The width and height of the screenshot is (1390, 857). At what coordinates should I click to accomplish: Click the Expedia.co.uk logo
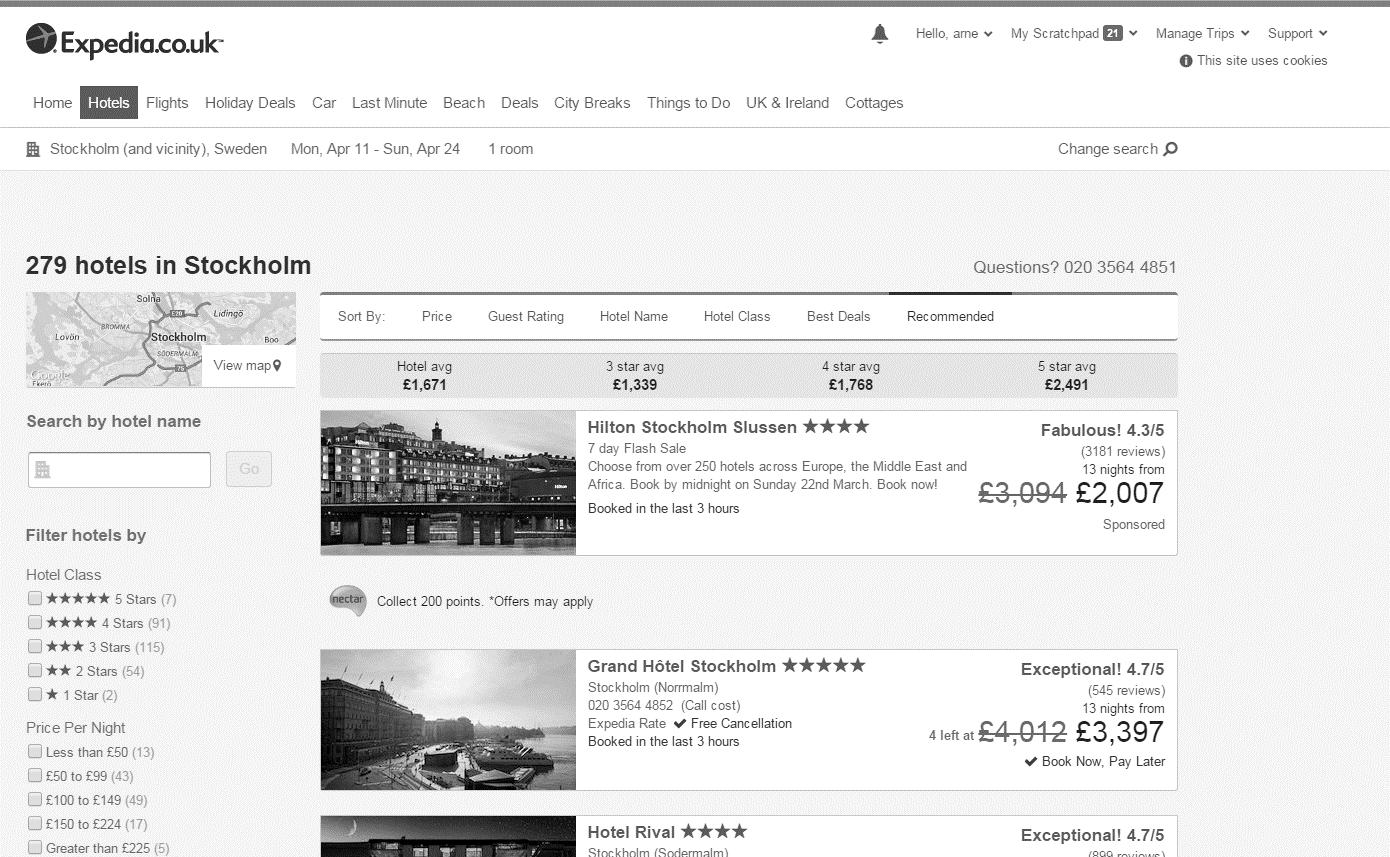tap(124, 41)
